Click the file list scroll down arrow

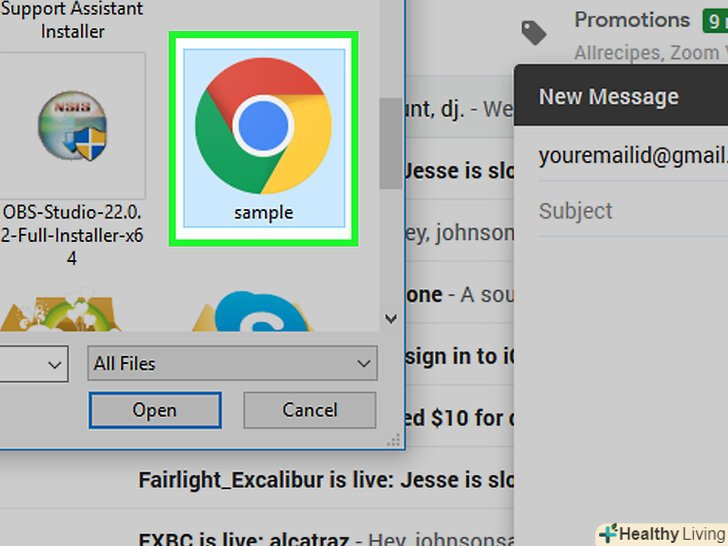point(391,318)
